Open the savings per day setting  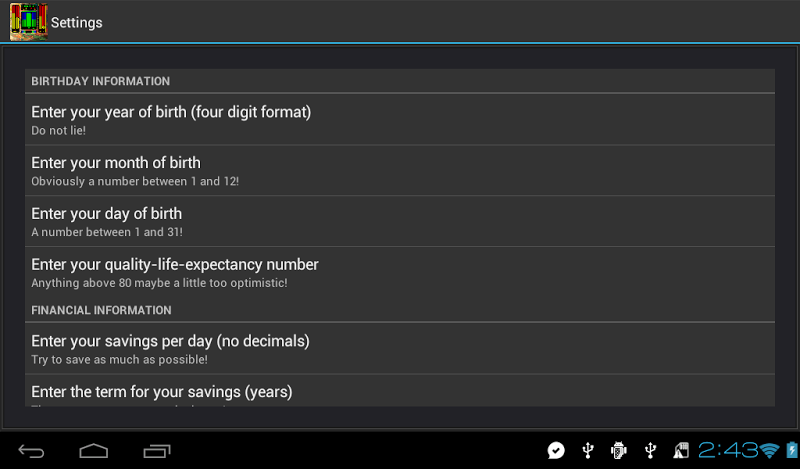[x=400, y=349]
